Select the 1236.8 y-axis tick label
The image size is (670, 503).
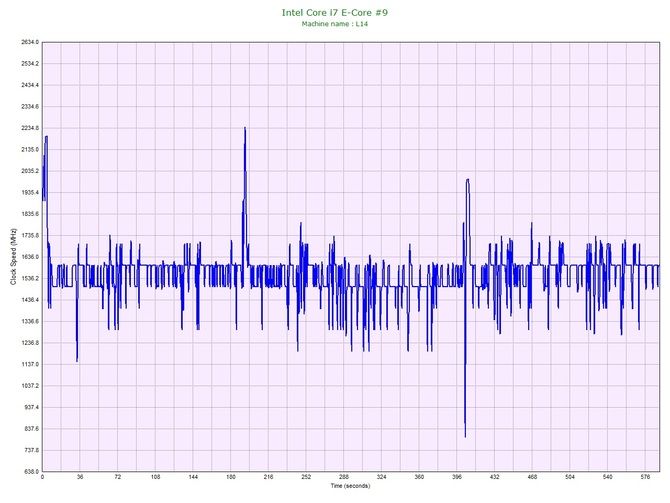tap(30, 343)
